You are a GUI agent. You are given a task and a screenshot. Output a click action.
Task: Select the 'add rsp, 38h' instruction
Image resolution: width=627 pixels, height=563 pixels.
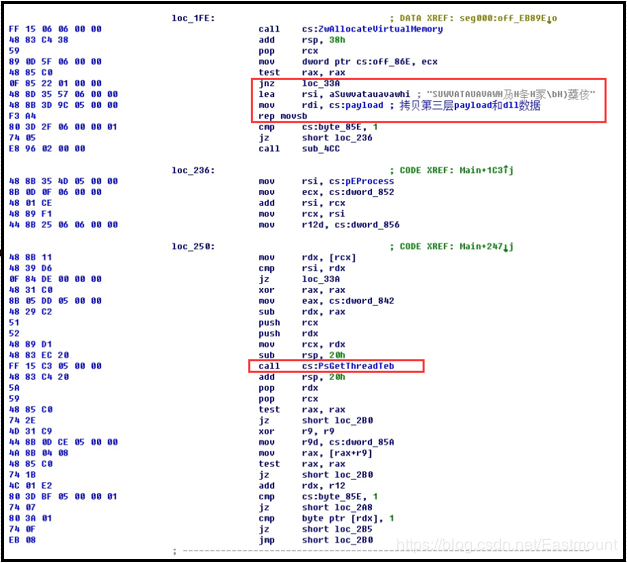302,40
